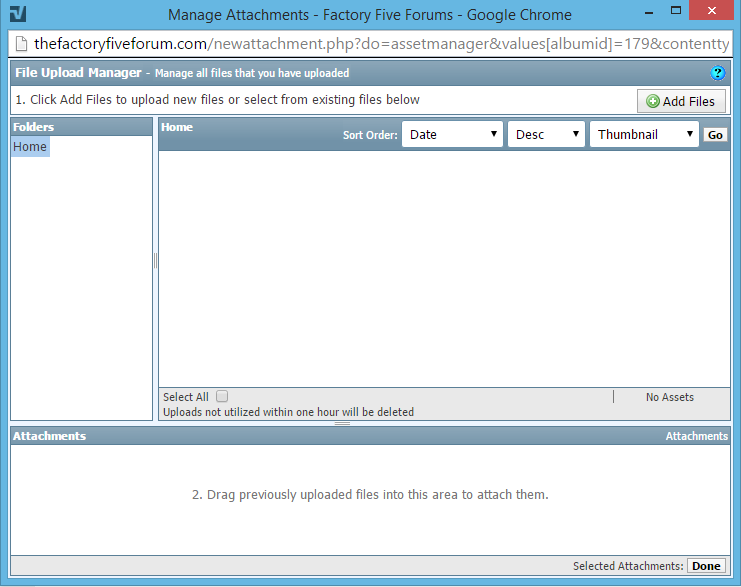This screenshot has height=587, width=741.
Task: Click the blue help question mark icon
Action: pyautogui.click(x=717, y=73)
